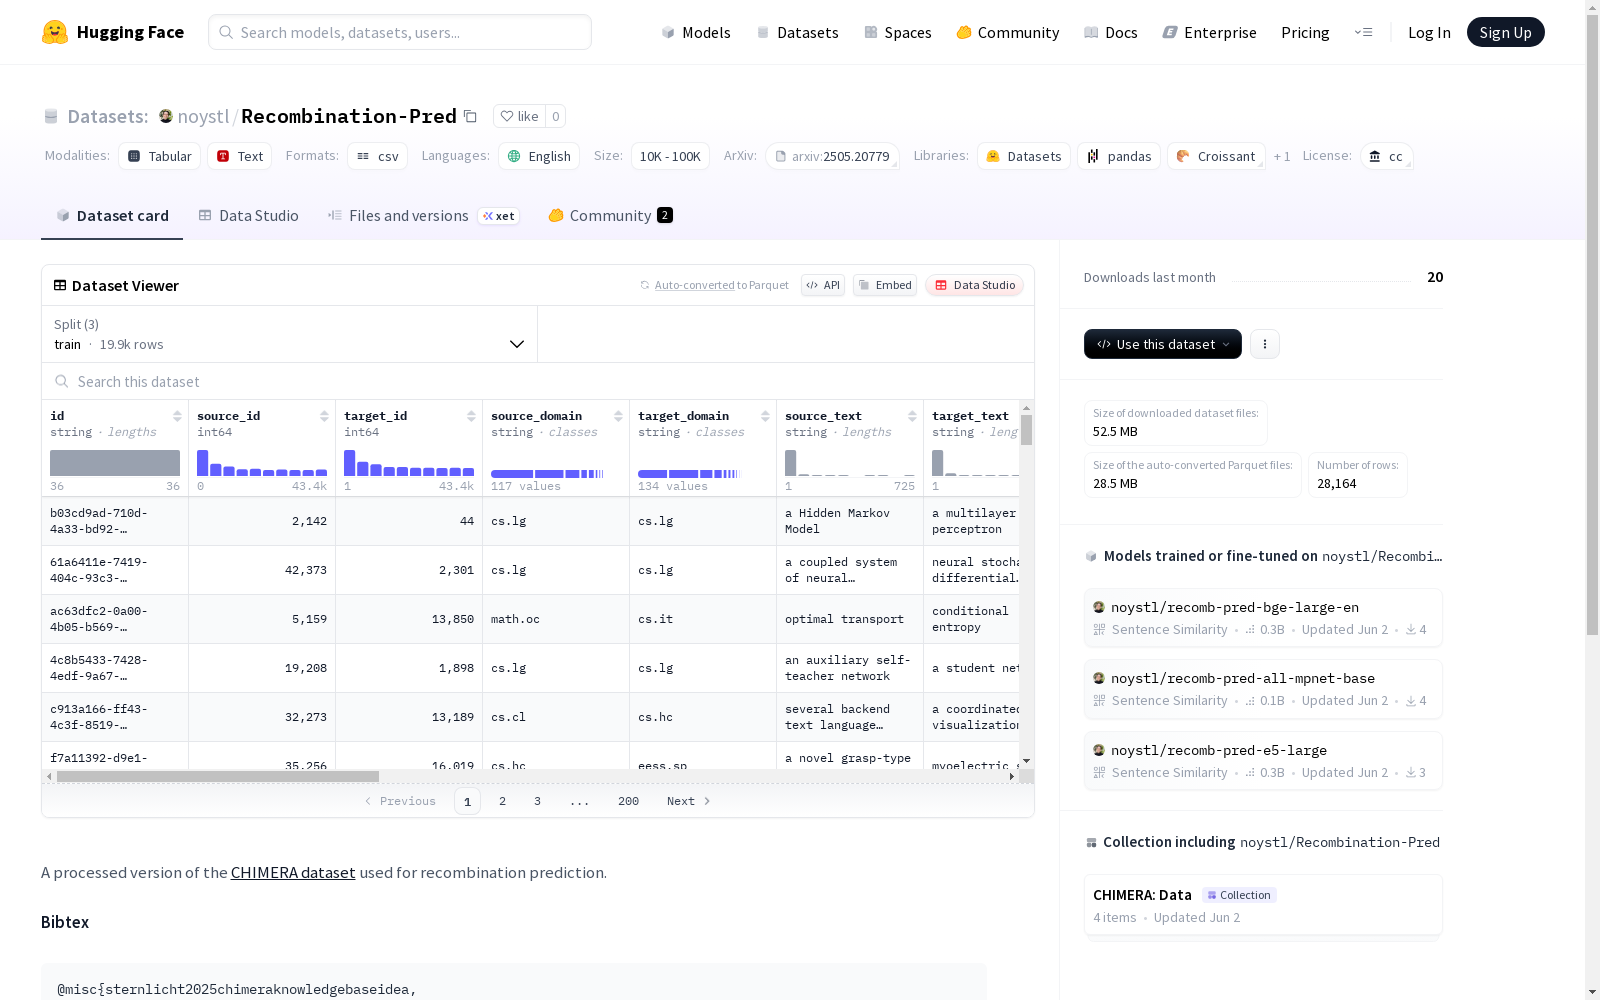The image size is (1600, 1000).
Task: Select the cc license tag
Action: 1386,156
